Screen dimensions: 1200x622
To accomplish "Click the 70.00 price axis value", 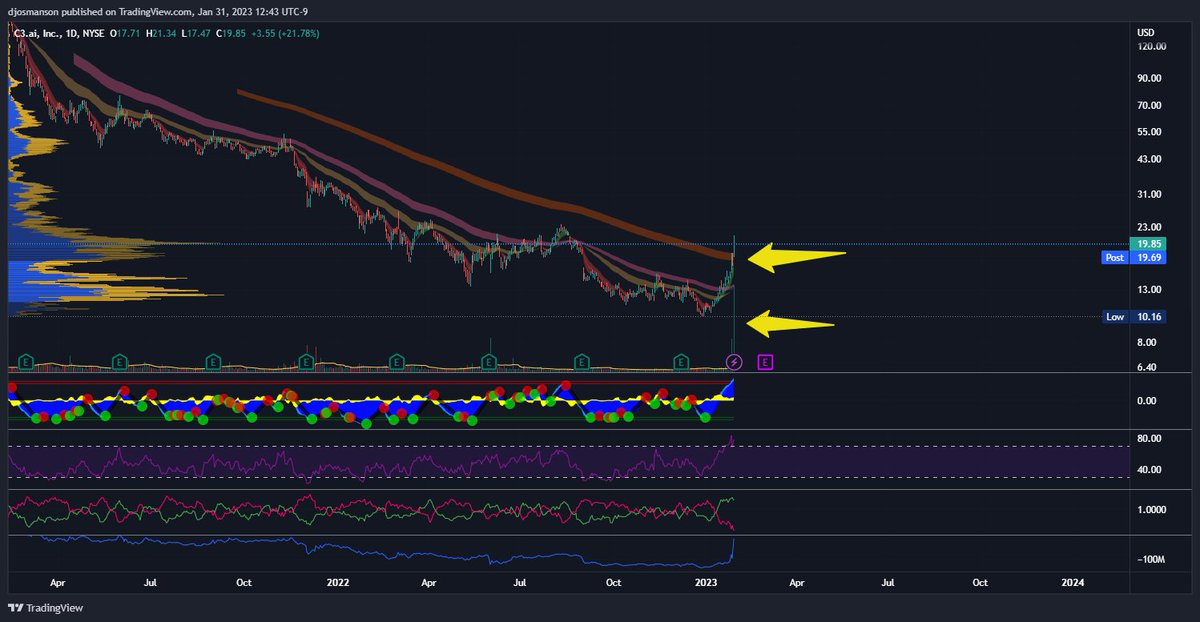I will coord(1149,105).
